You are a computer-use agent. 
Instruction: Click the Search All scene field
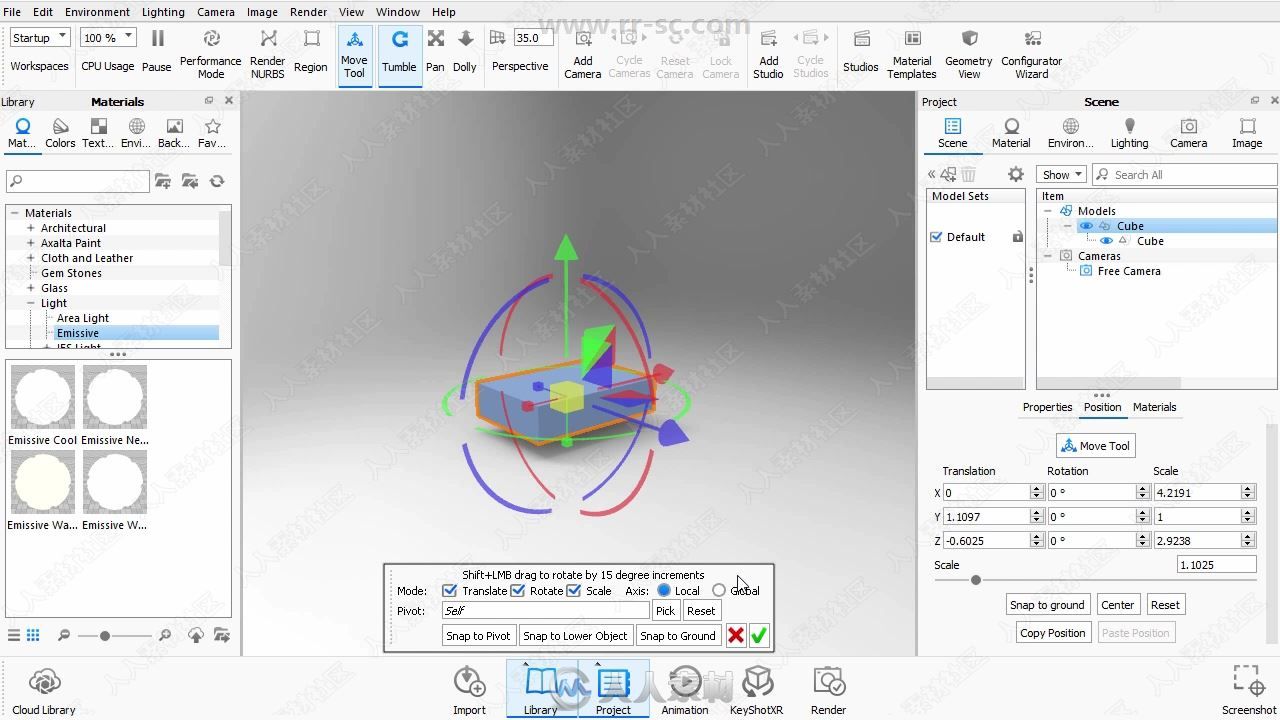[x=1184, y=174]
